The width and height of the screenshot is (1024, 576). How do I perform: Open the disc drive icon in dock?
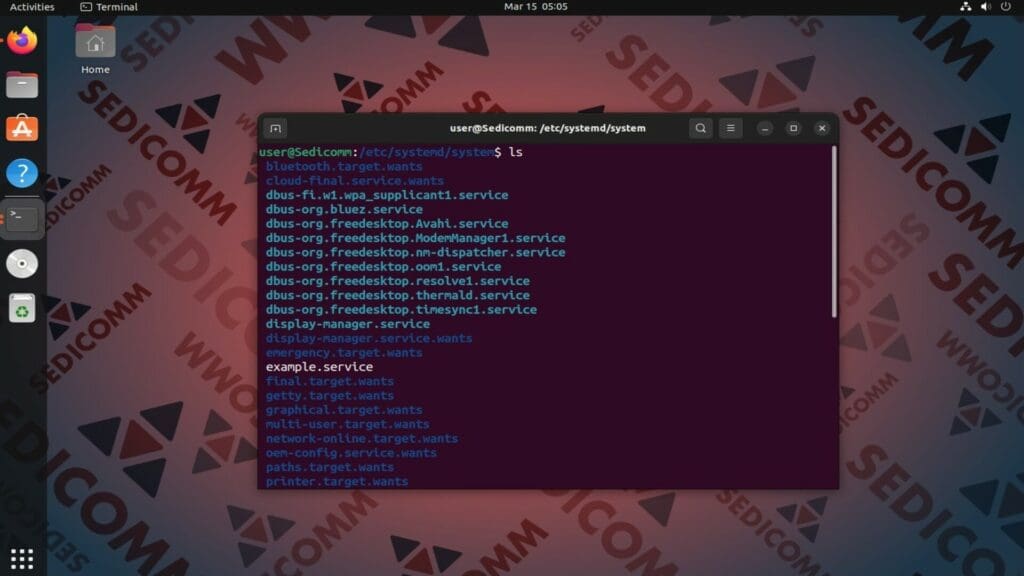pyautogui.click(x=22, y=264)
